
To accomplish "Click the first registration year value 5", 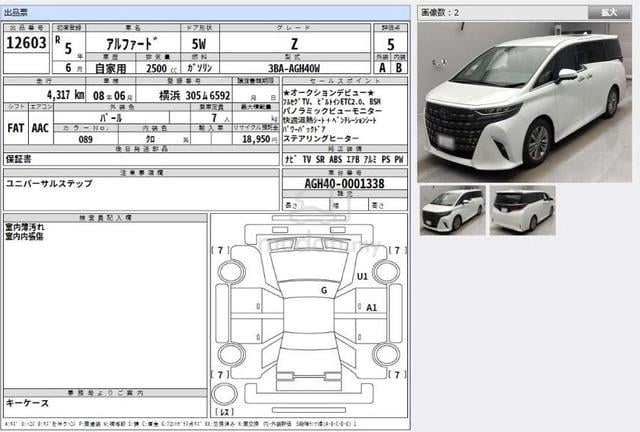I will [68, 49].
